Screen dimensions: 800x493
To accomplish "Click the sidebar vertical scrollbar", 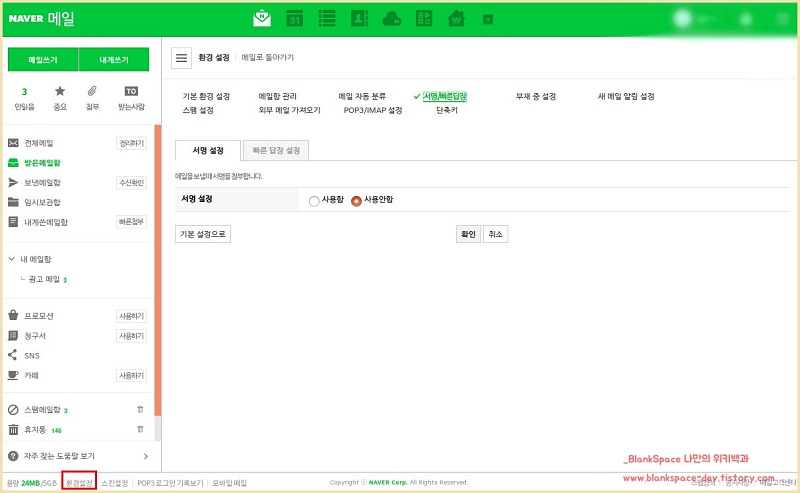I will tap(158, 270).
